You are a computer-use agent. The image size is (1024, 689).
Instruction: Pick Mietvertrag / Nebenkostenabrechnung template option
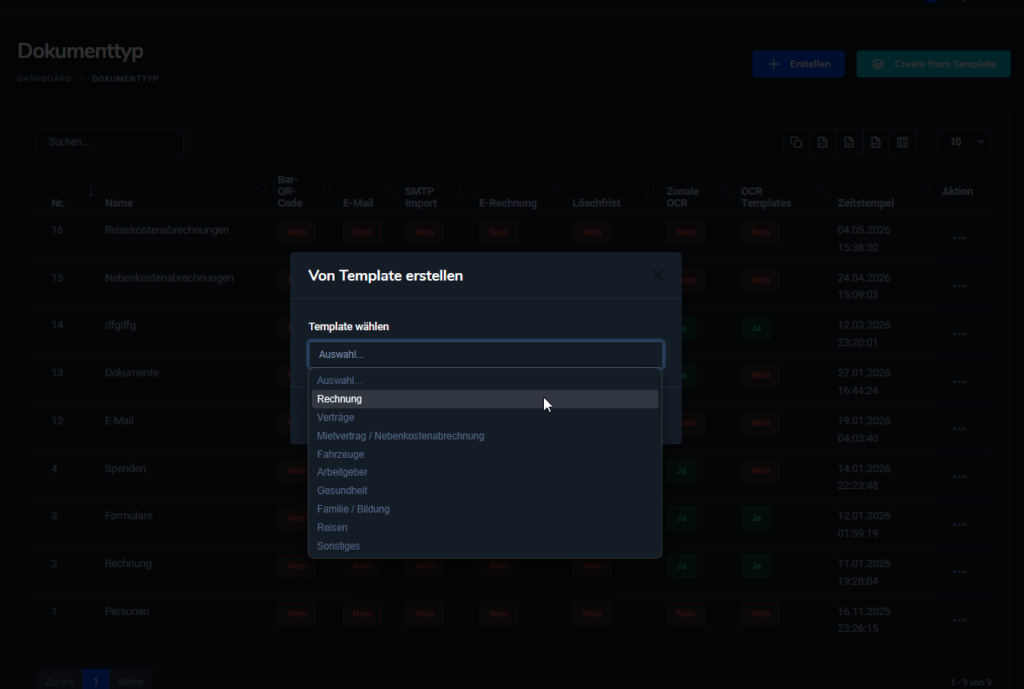pyautogui.click(x=485, y=436)
